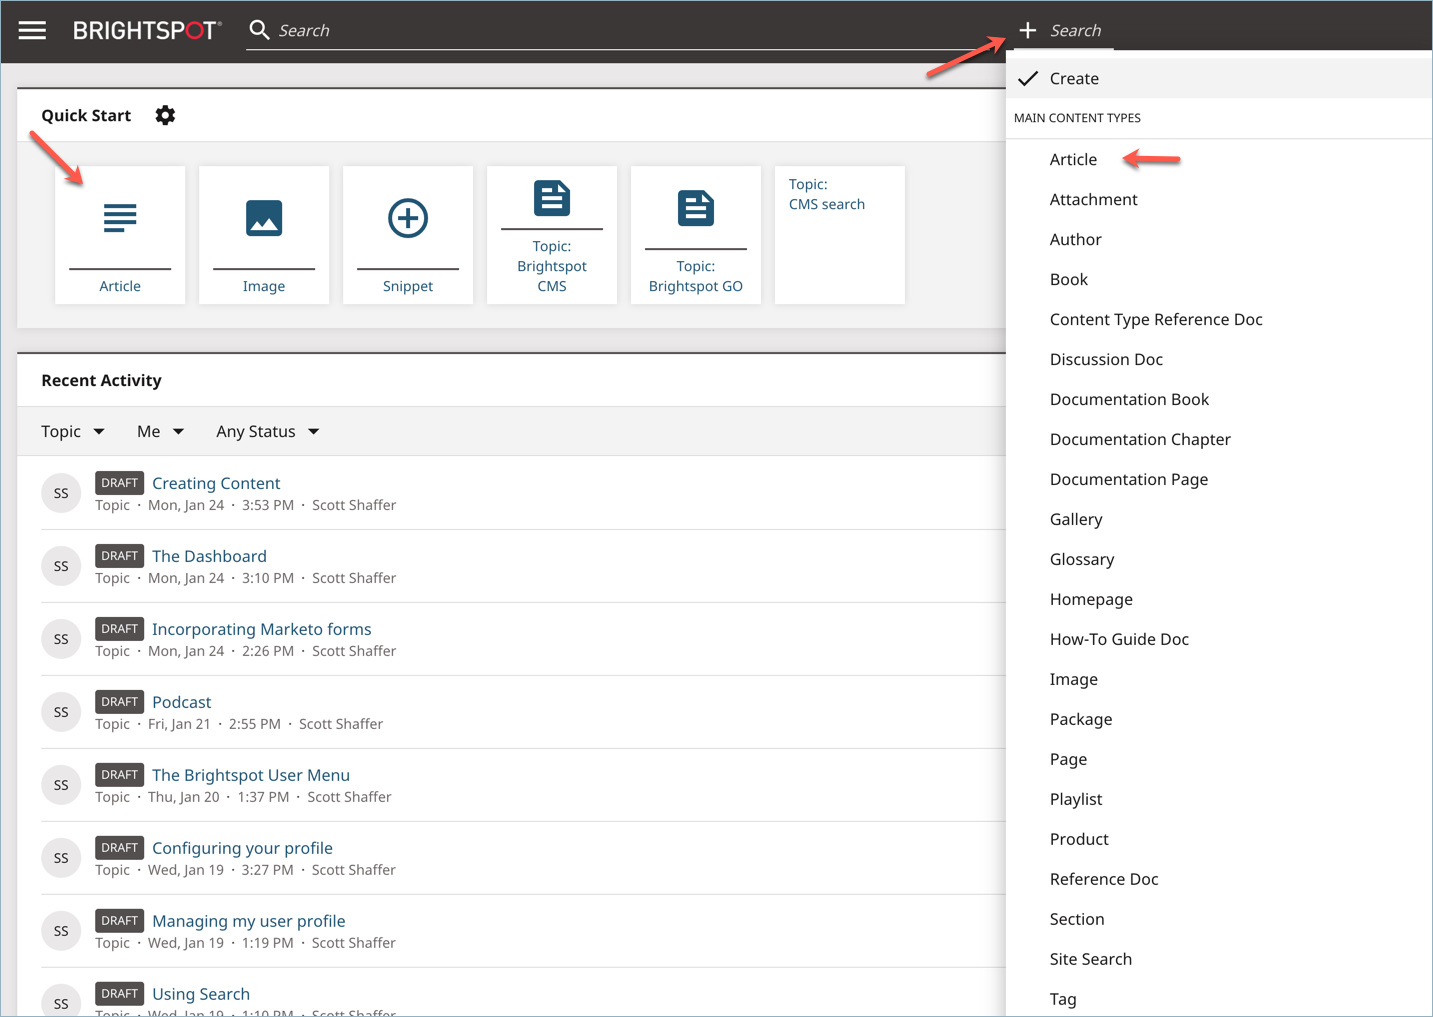The height and width of the screenshot is (1017, 1433).
Task: Open The Dashboard draft
Action: pyautogui.click(x=209, y=556)
